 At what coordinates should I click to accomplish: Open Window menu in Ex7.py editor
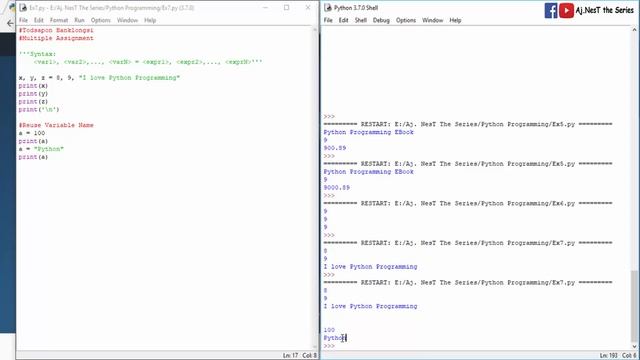pyautogui.click(x=127, y=20)
